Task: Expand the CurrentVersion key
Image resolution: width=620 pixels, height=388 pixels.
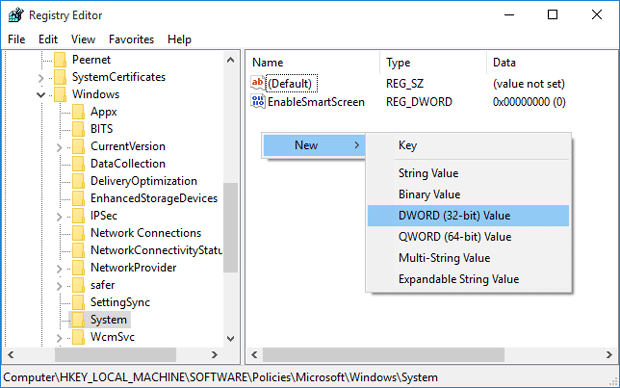Action: [x=59, y=148]
